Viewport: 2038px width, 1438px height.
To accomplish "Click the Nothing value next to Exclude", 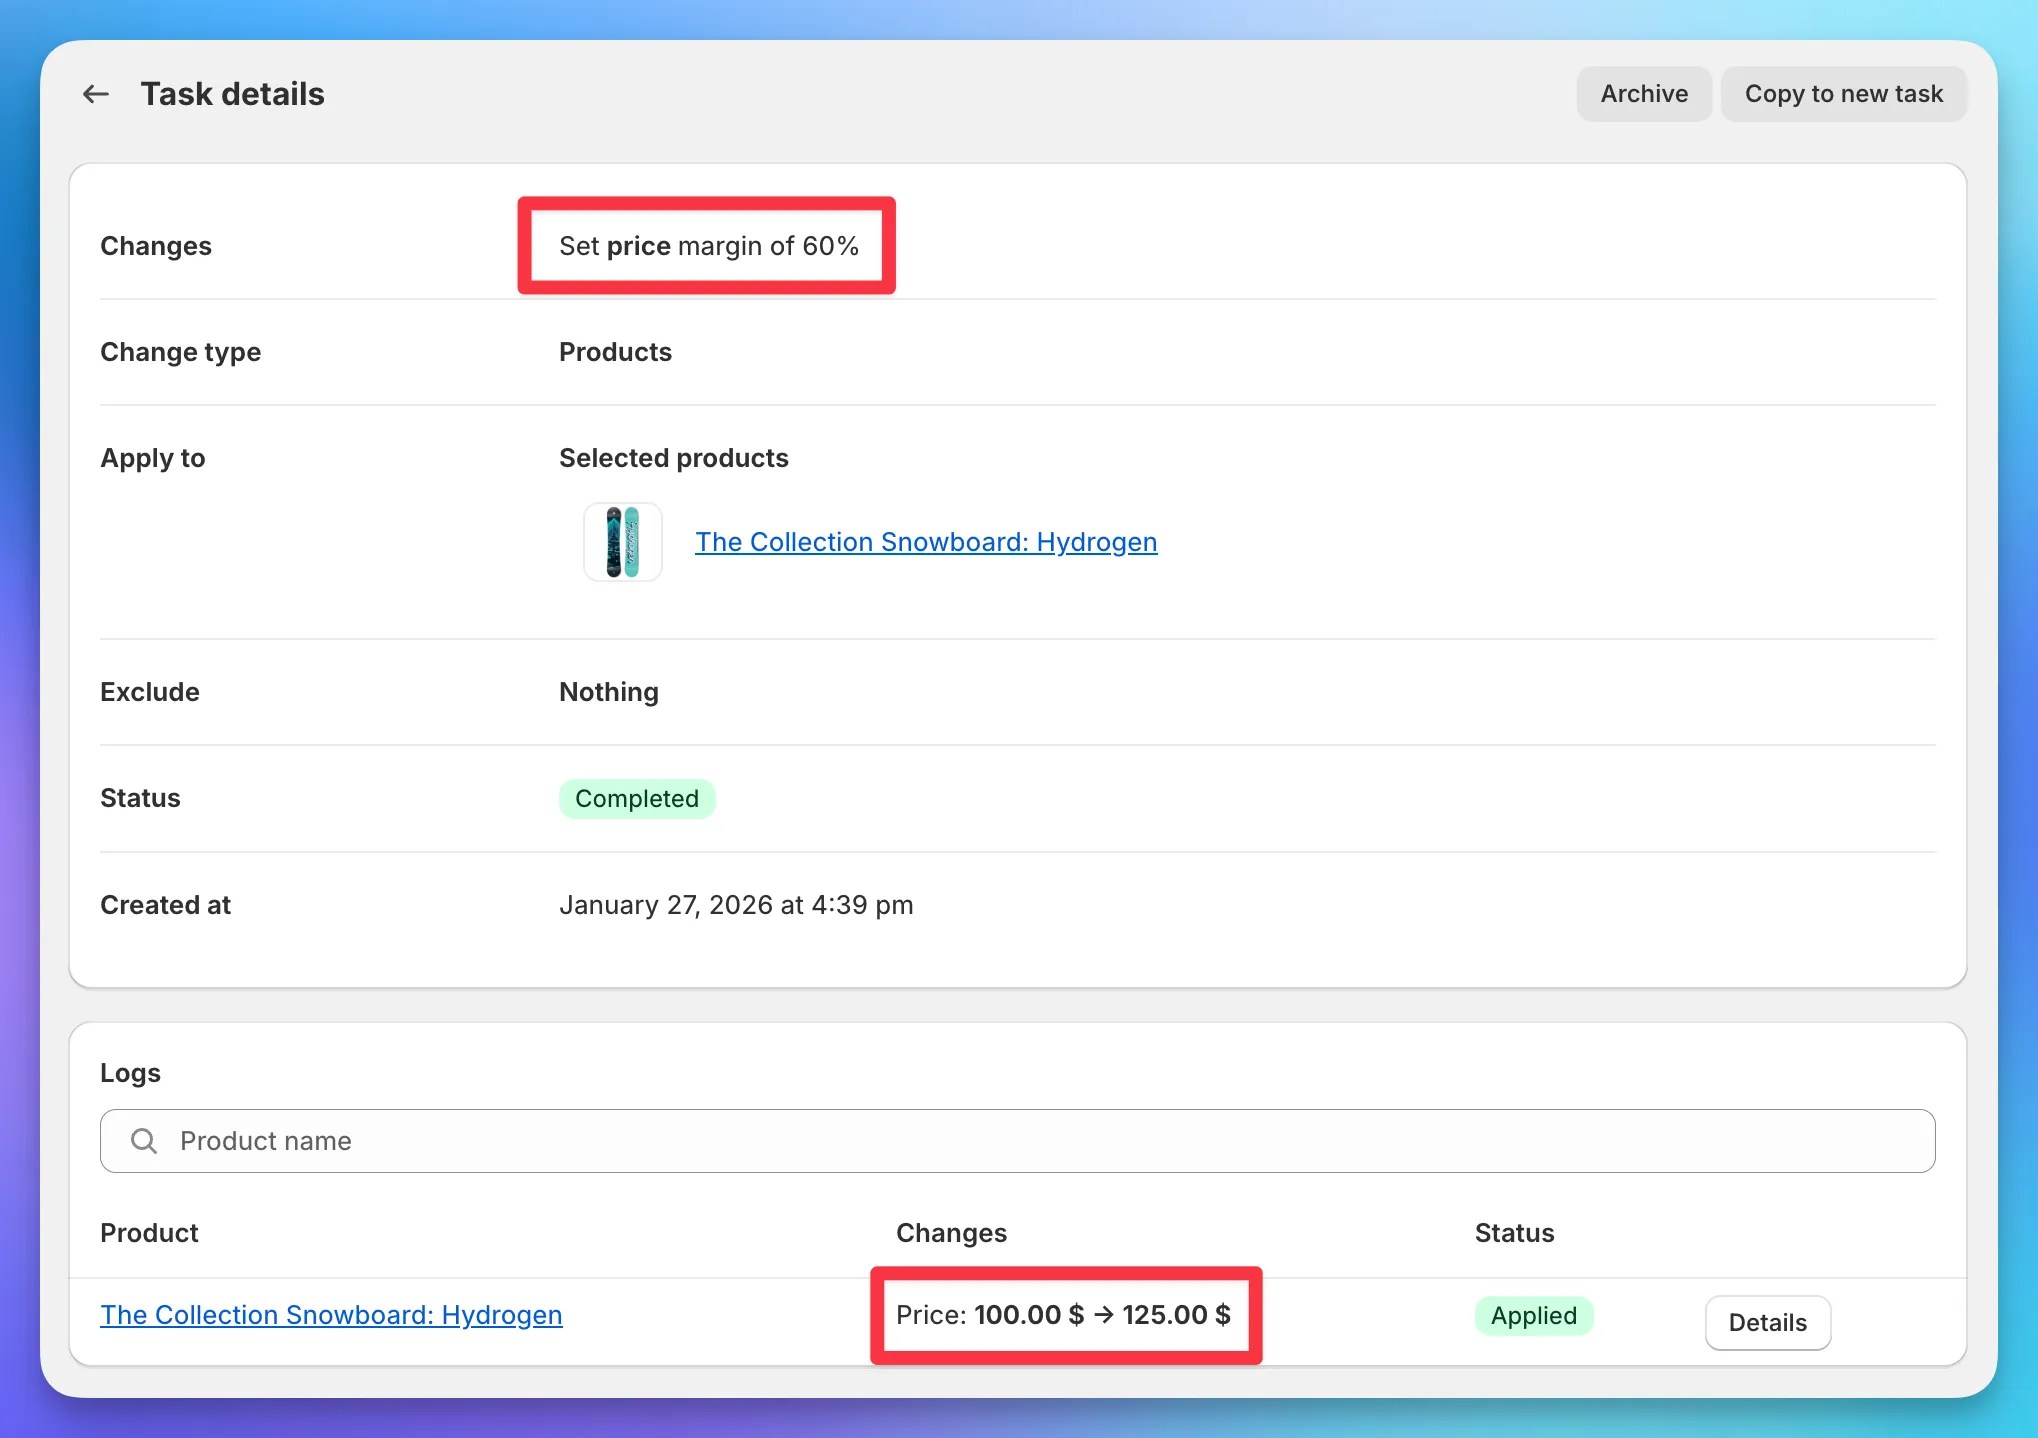I will pyautogui.click(x=608, y=691).
